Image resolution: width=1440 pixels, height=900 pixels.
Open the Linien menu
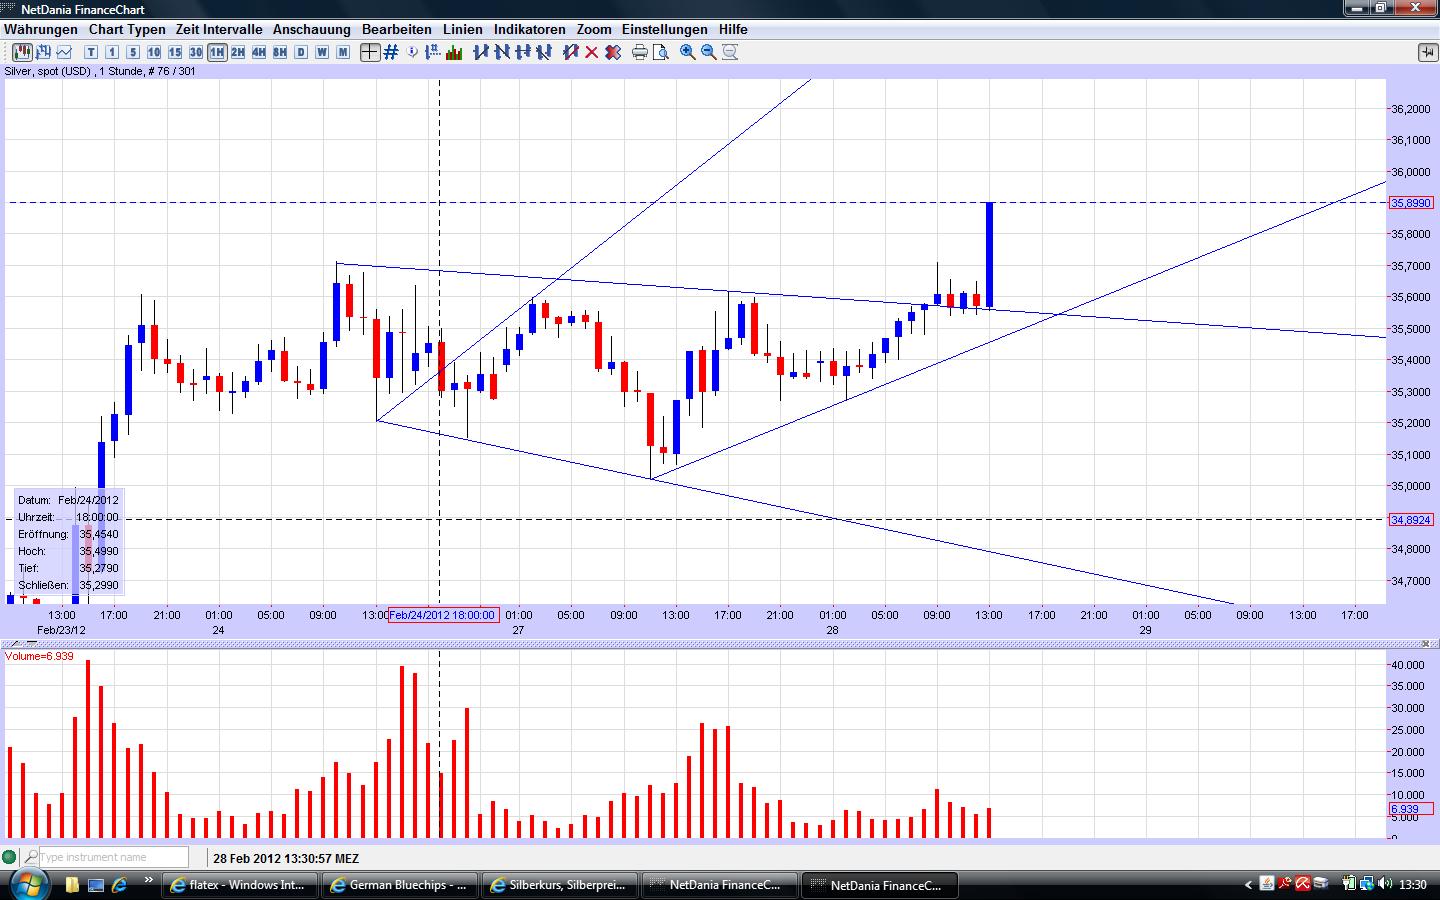(463, 30)
